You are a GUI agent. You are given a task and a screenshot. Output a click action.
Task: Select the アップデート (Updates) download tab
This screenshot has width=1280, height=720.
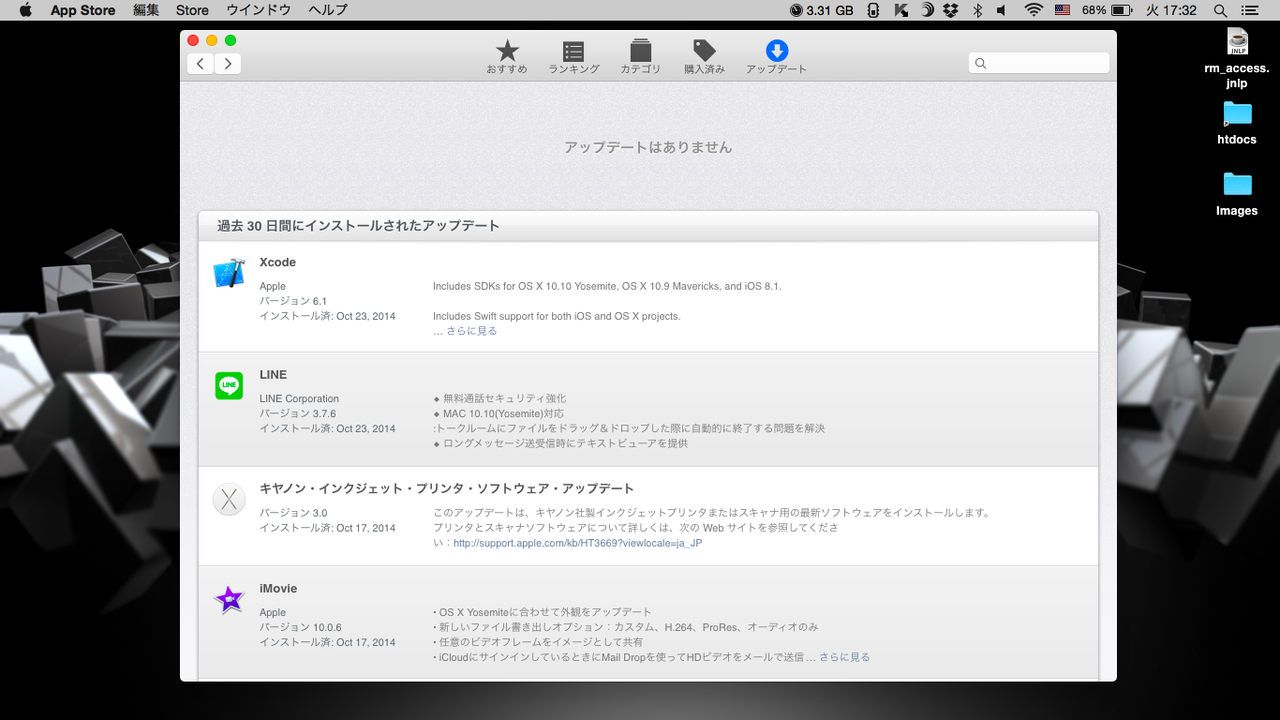pos(776,57)
